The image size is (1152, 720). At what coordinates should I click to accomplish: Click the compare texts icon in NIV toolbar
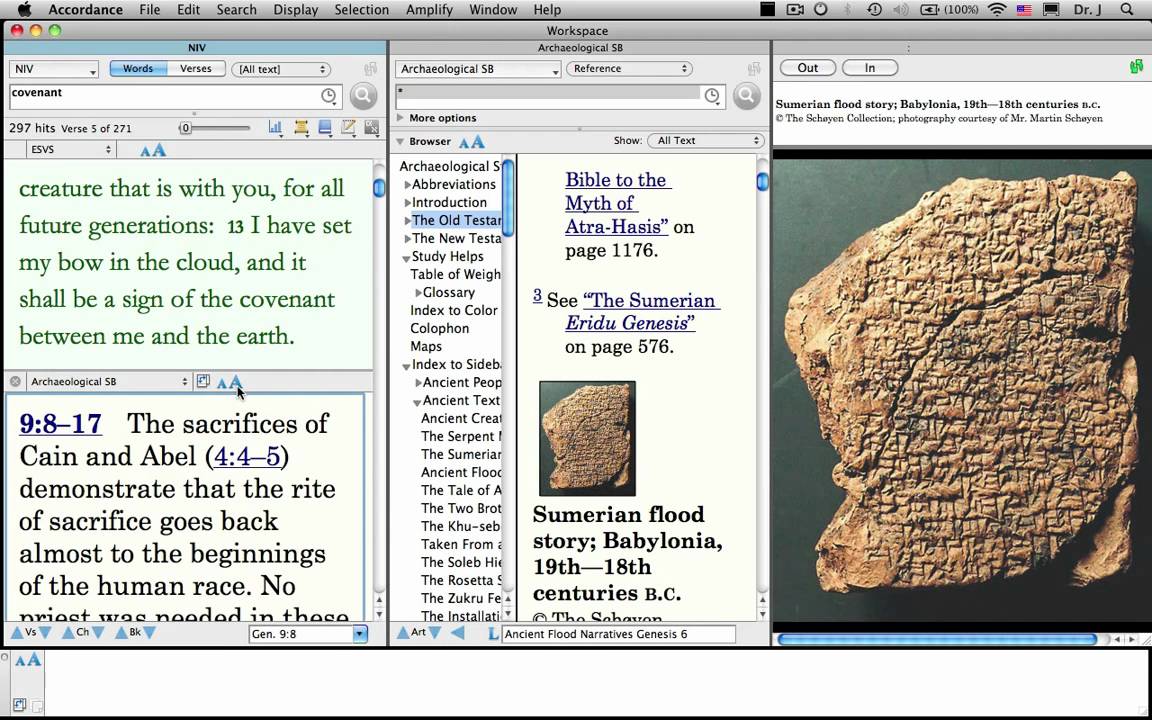372,128
